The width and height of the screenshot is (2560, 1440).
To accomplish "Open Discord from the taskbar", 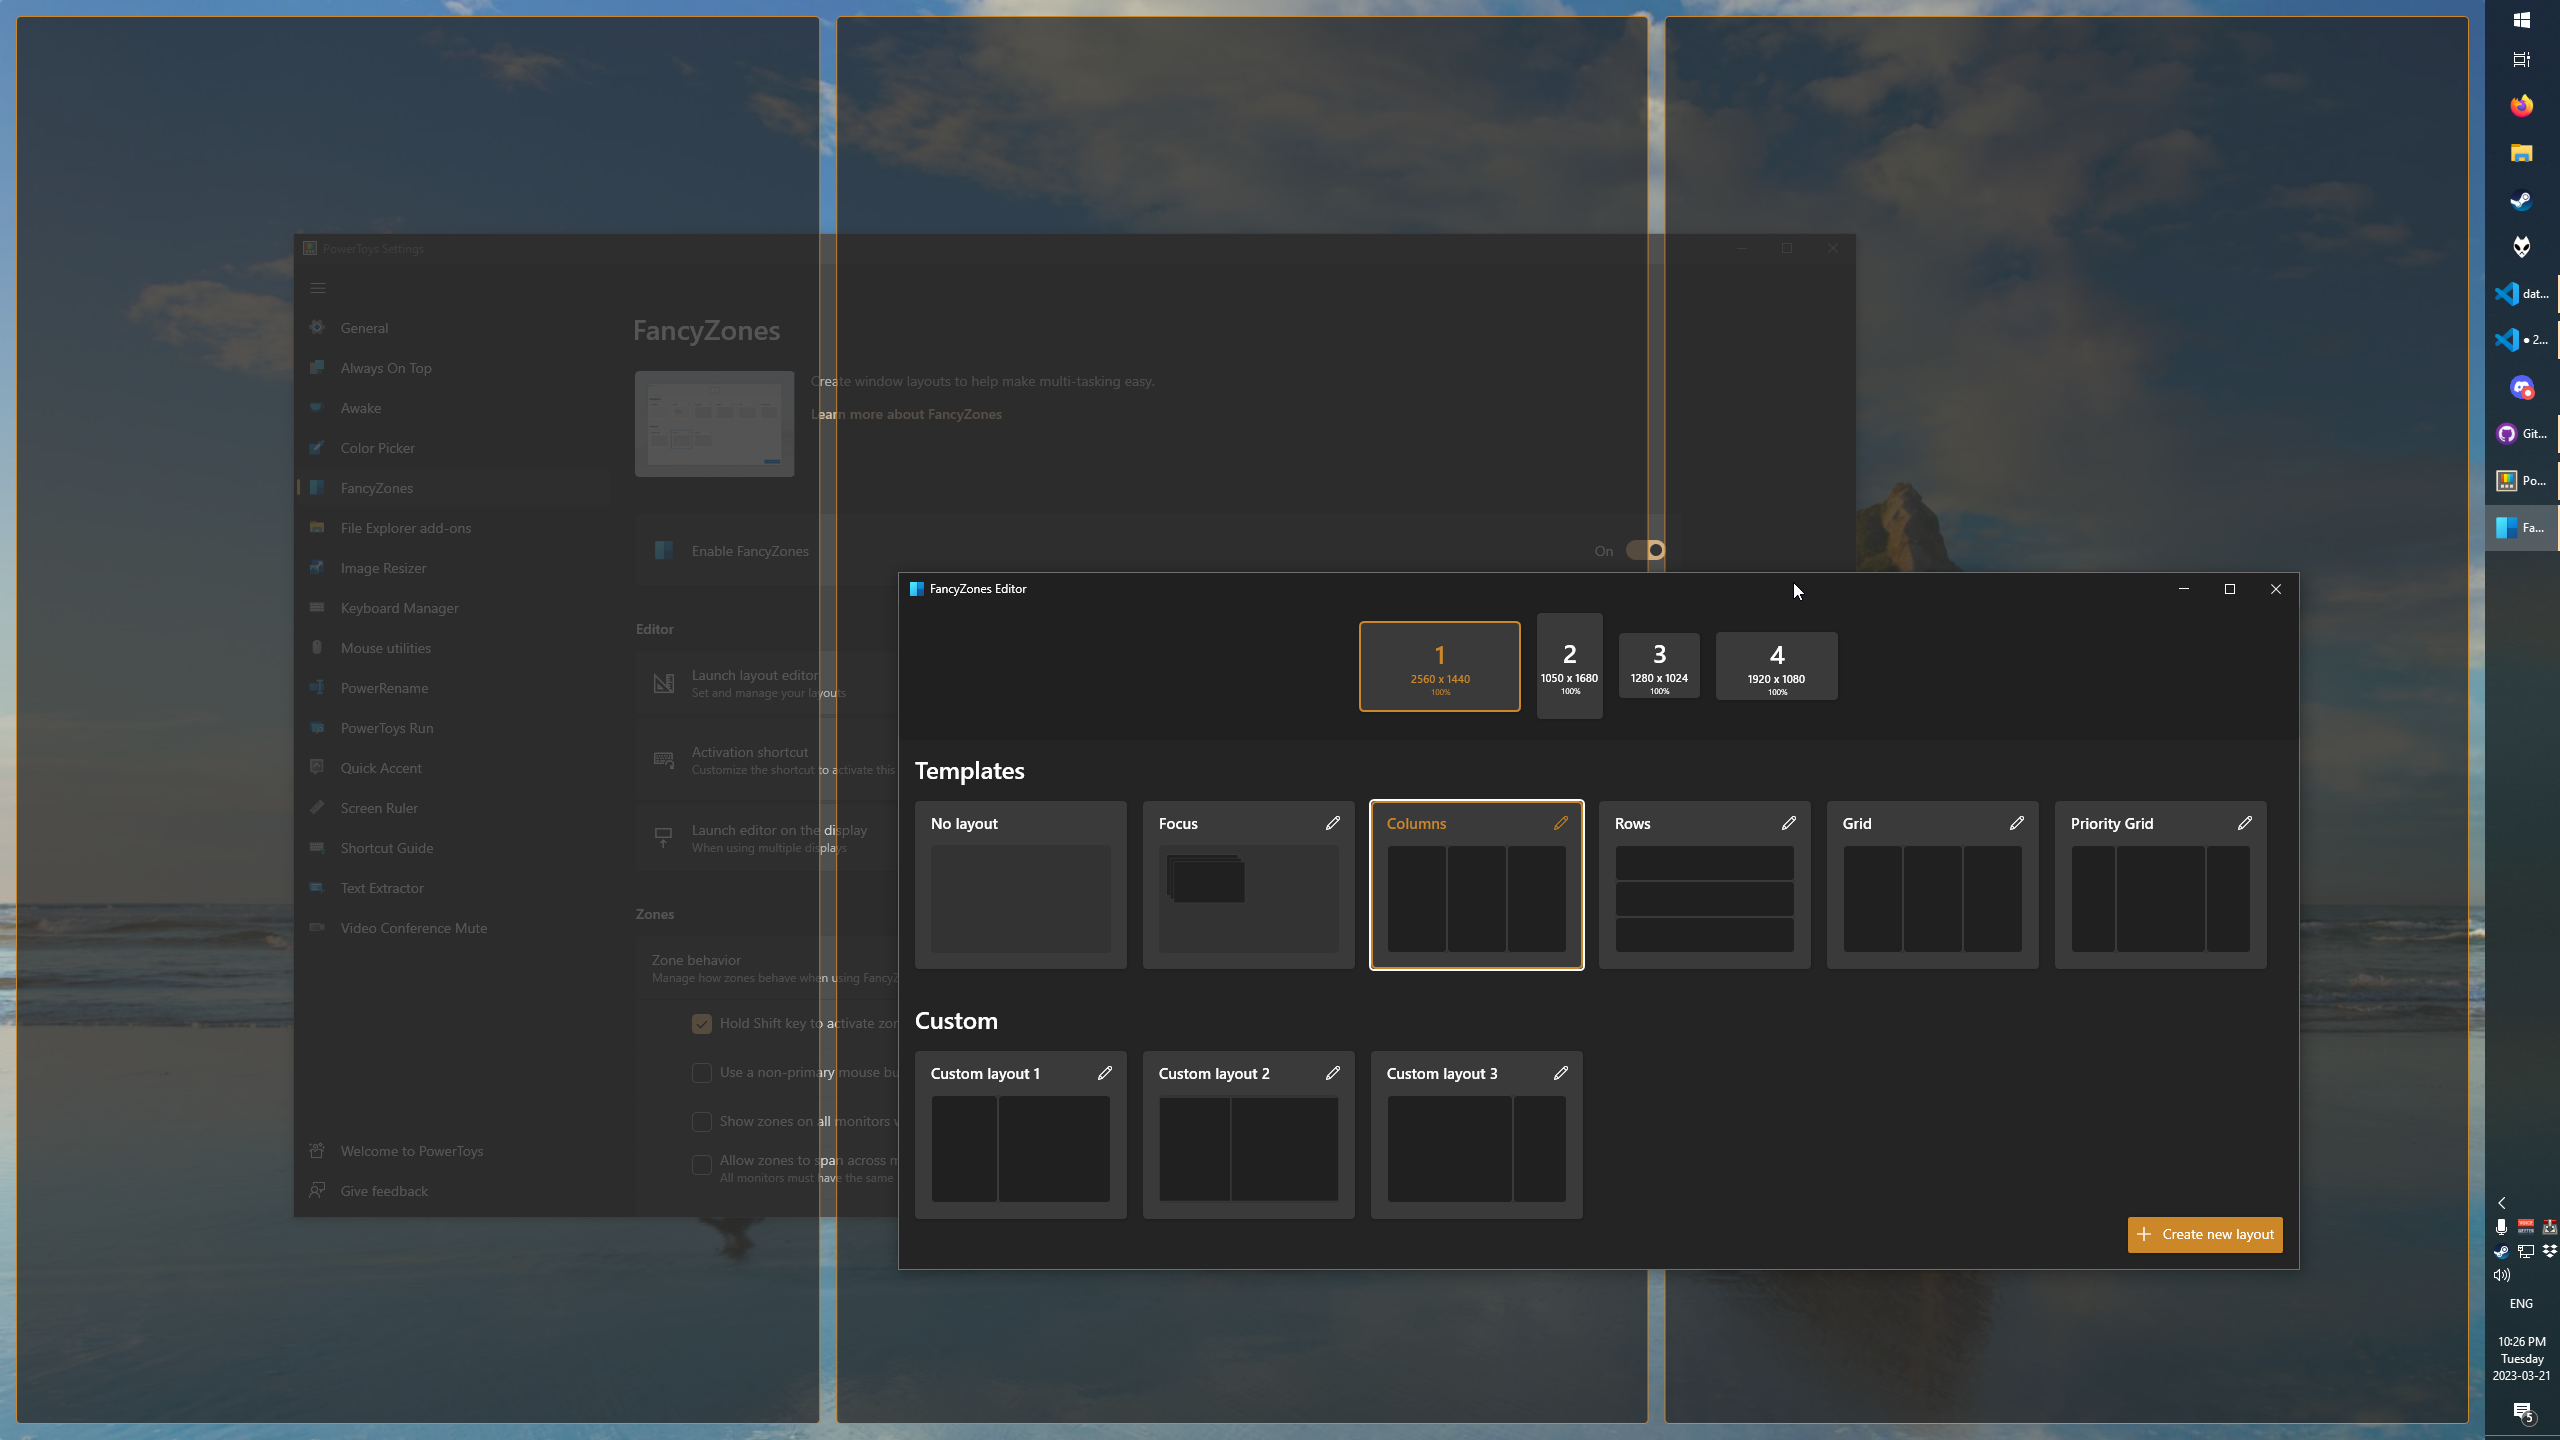I will tap(2522, 387).
